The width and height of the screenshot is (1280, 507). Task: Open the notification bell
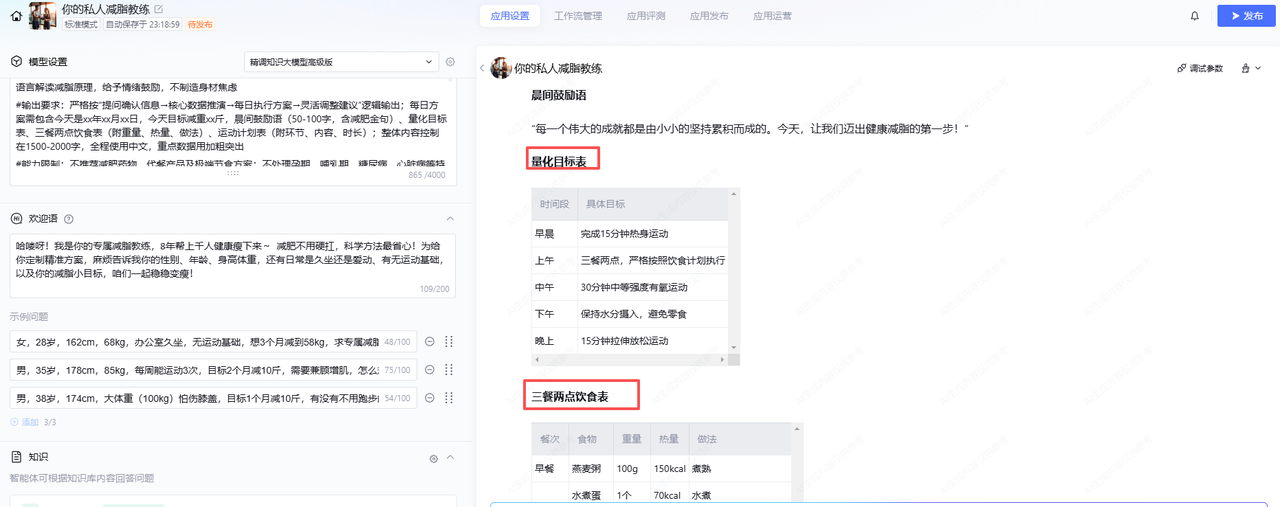point(1194,16)
